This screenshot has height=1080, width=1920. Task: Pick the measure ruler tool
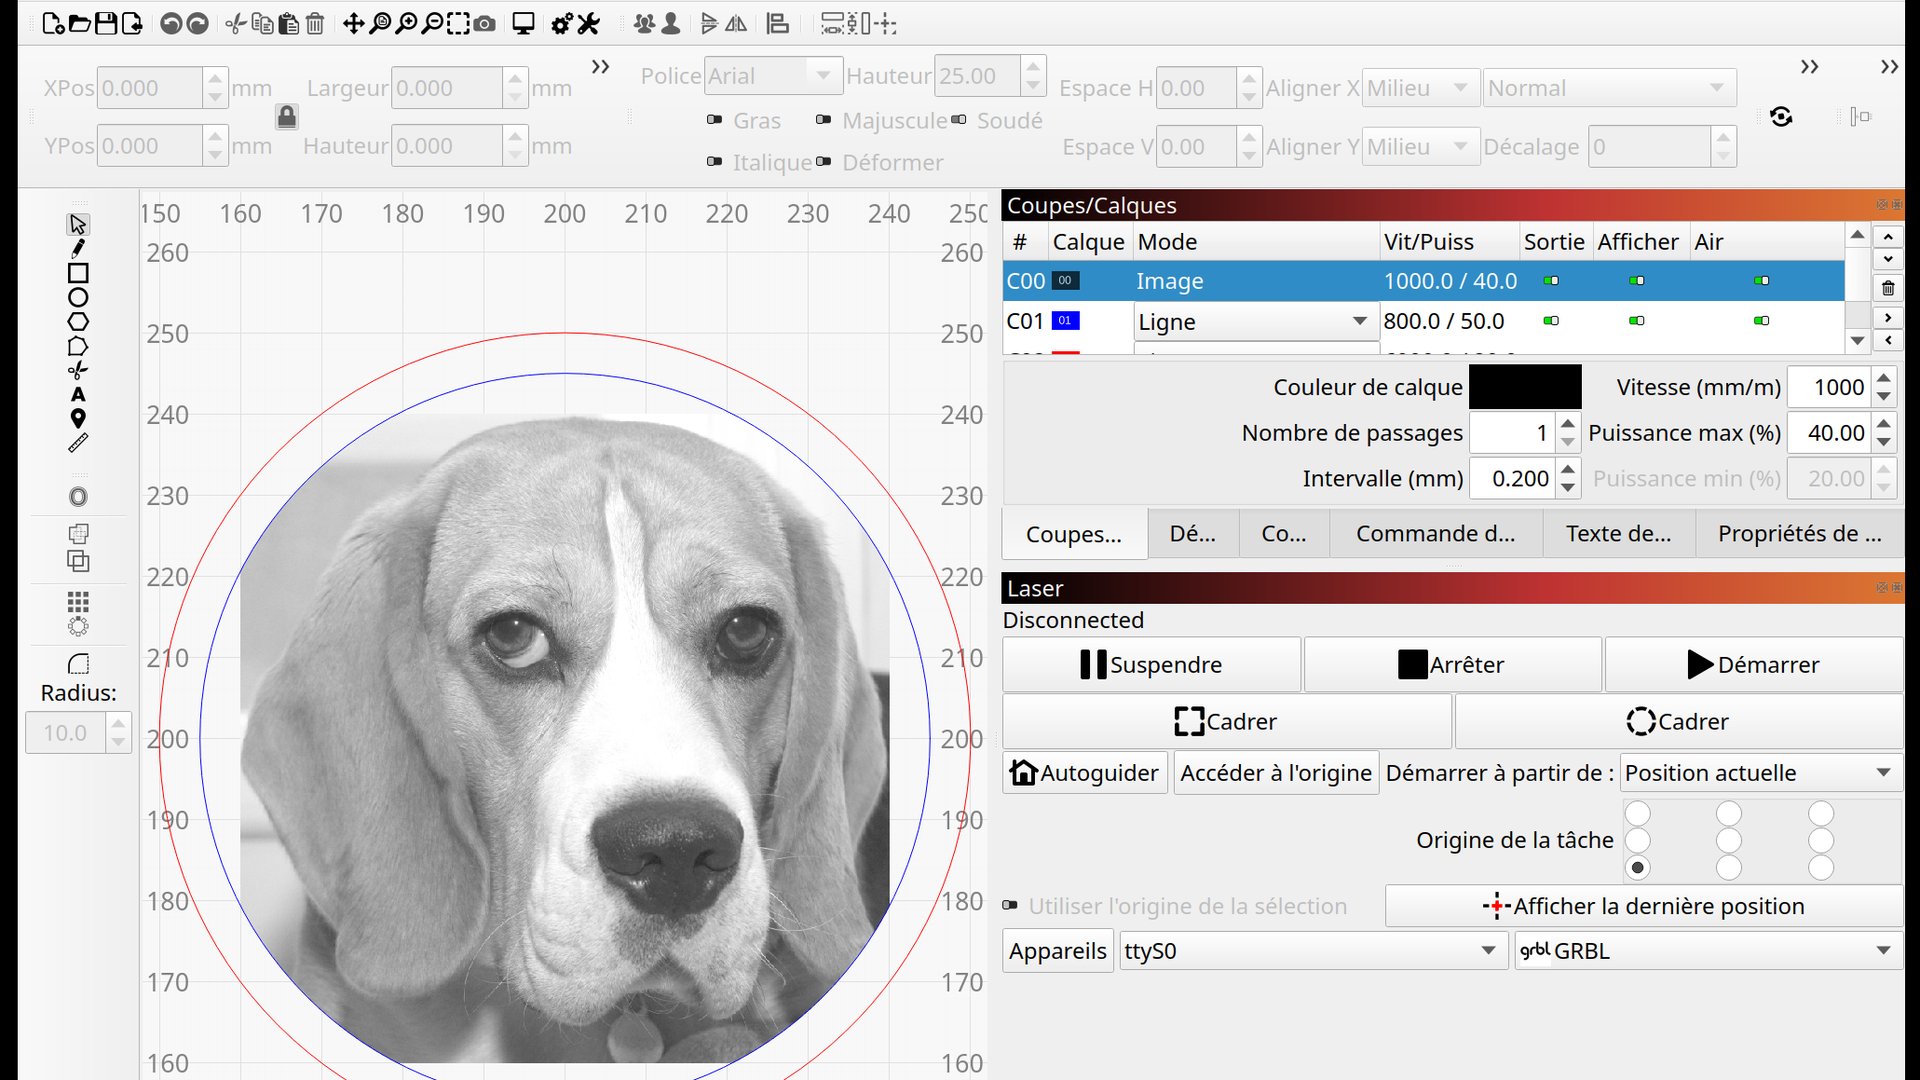point(78,443)
